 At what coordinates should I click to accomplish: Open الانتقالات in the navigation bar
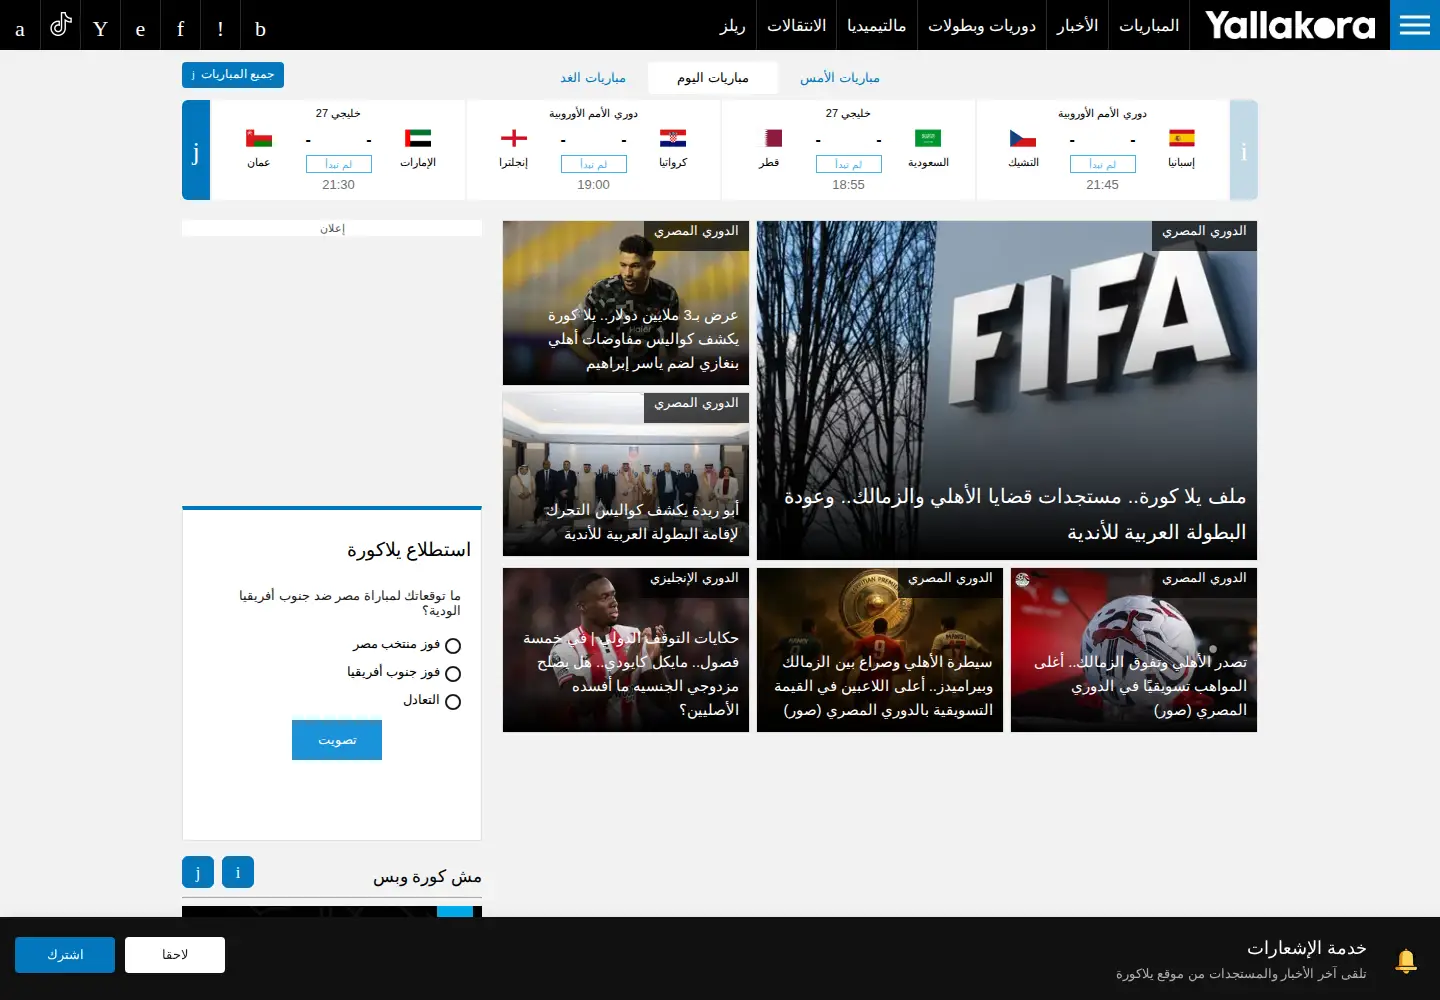[x=797, y=25]
